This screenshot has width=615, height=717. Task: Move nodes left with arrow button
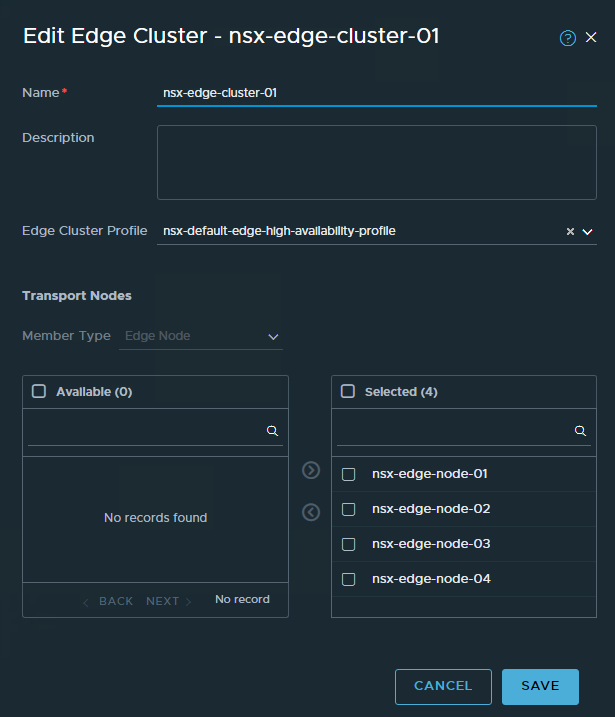(x=311, y=512)
